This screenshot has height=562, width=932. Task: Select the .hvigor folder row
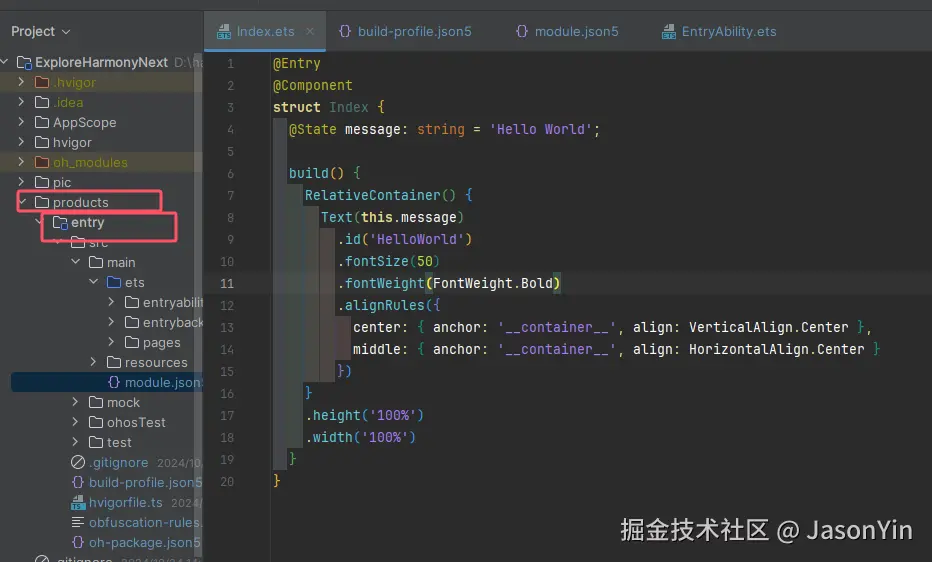coord(101,82)
